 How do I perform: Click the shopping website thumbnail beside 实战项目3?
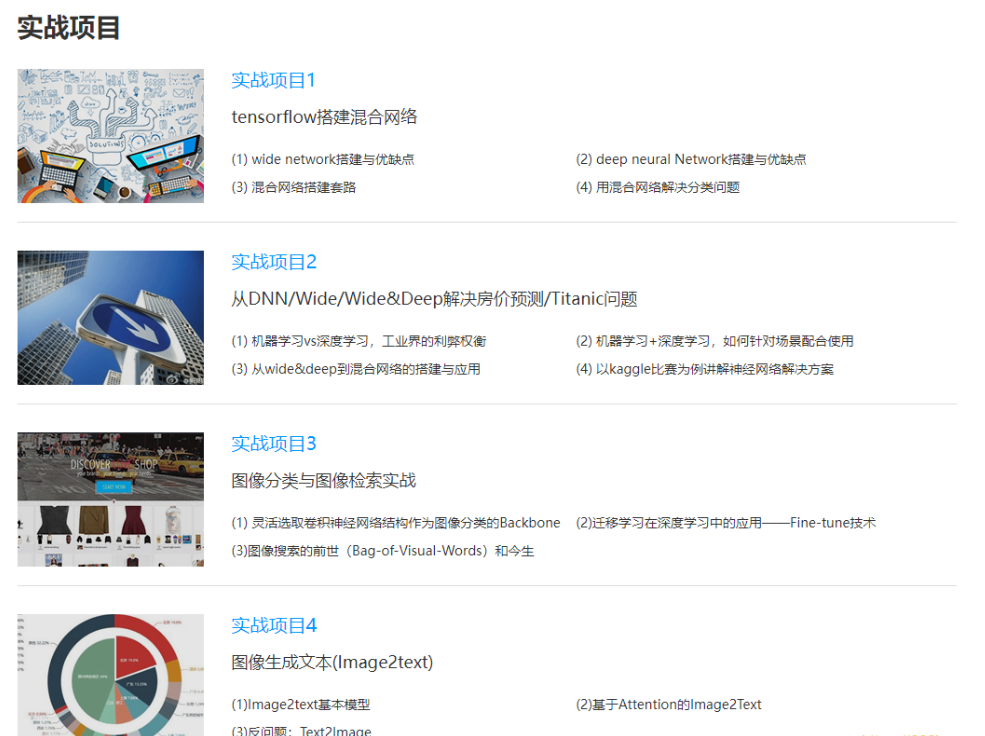[110, 499]
